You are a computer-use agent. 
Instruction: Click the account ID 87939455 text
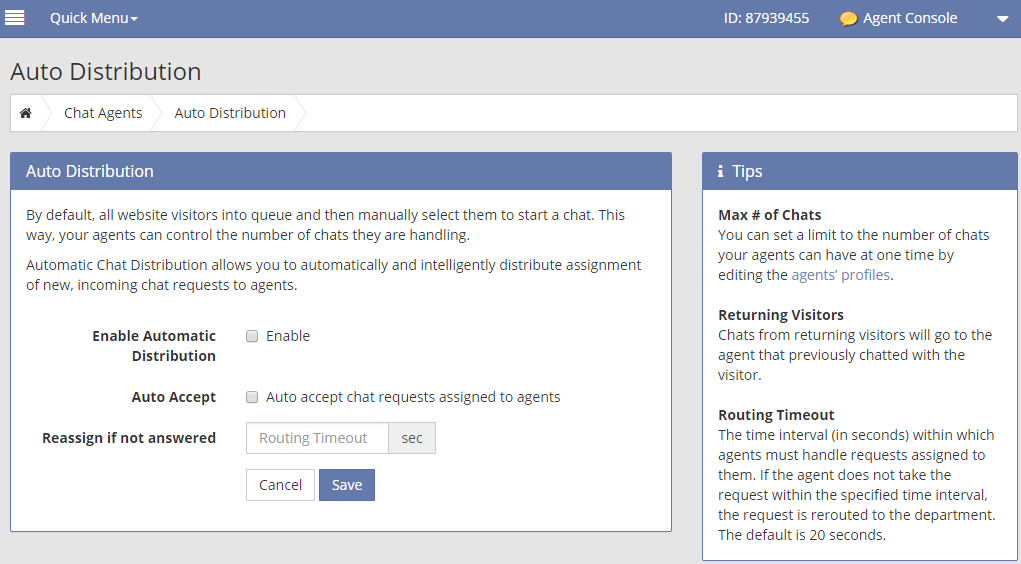click(766, 18)
